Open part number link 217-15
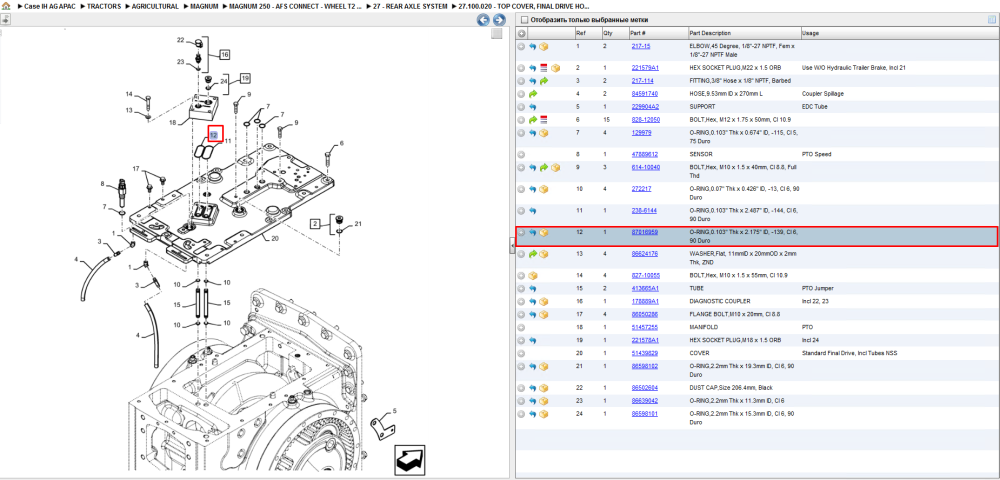 pos(641,47)
